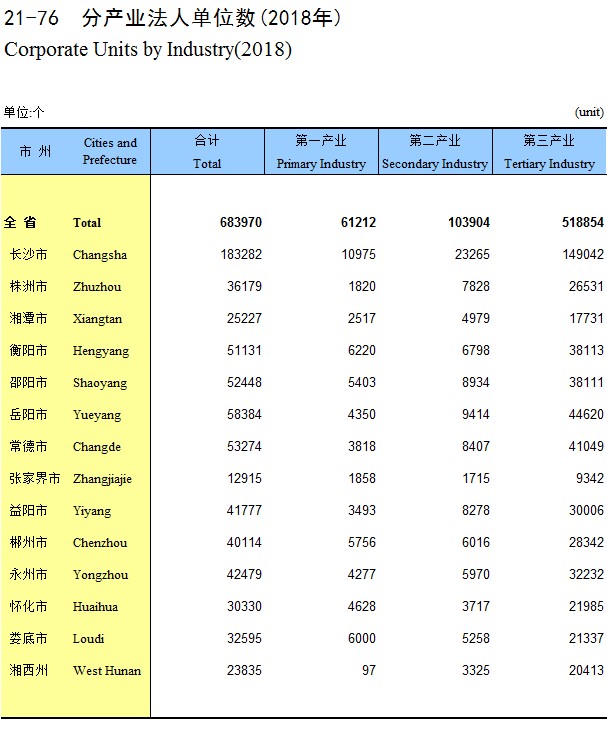The width and height of the screenshot is (607, 751).
Task: Click Shaoyang's tertiary value 38111
Action: pyautogui.click(x=586, y=383)
